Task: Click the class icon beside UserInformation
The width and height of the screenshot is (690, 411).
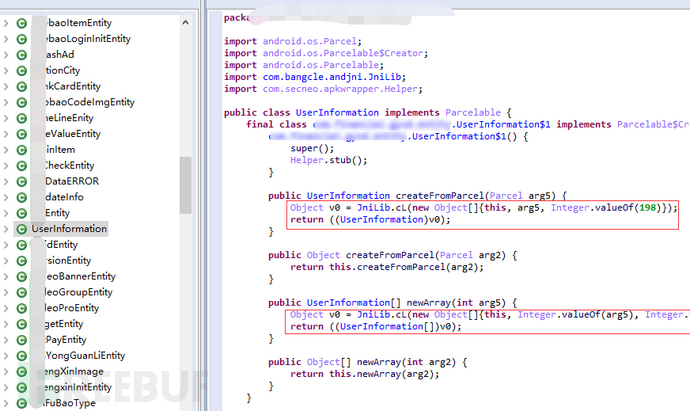Action: (x=22, y=229)
